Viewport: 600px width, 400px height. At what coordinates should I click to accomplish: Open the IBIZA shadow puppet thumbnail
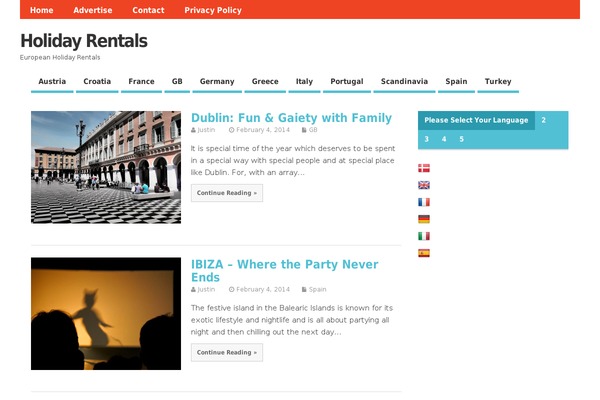pos(106,313)
